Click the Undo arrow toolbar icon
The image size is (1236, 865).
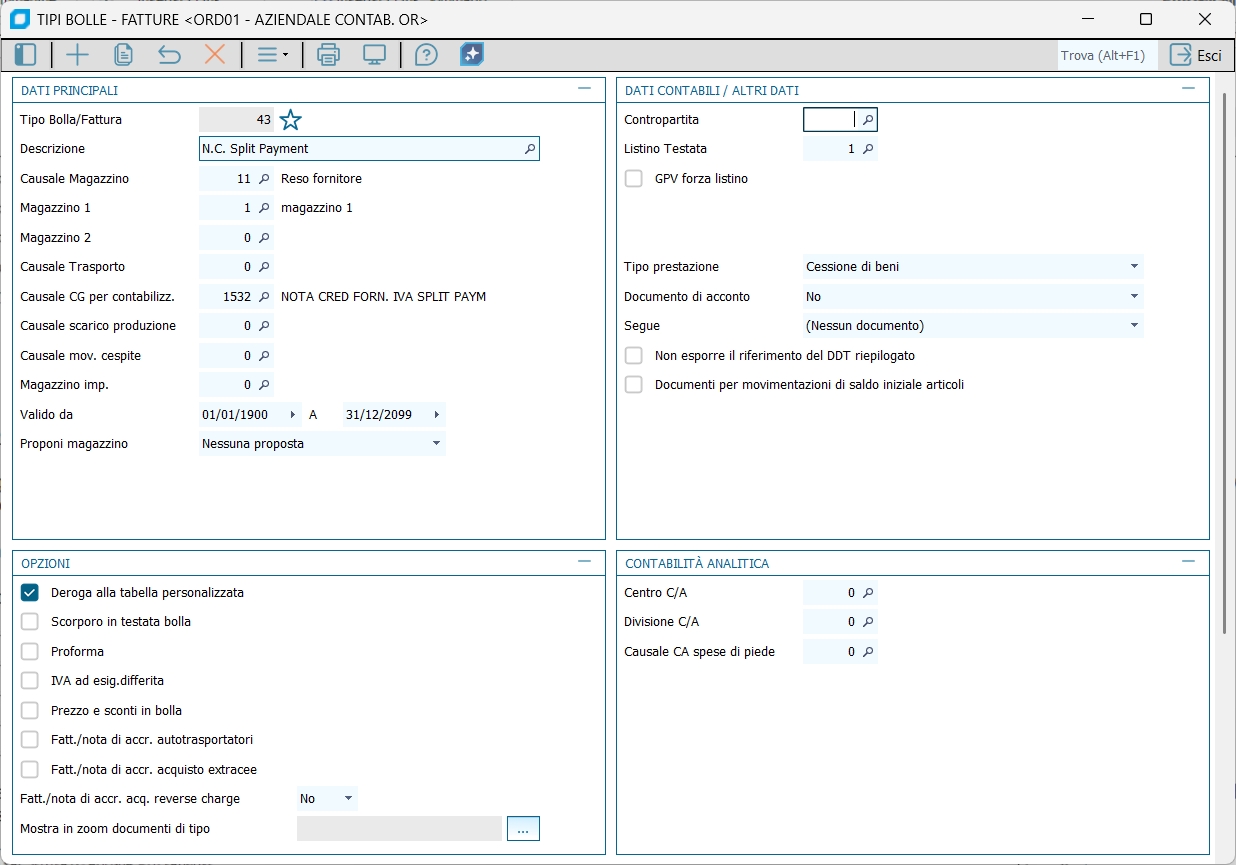coord(169,55)
